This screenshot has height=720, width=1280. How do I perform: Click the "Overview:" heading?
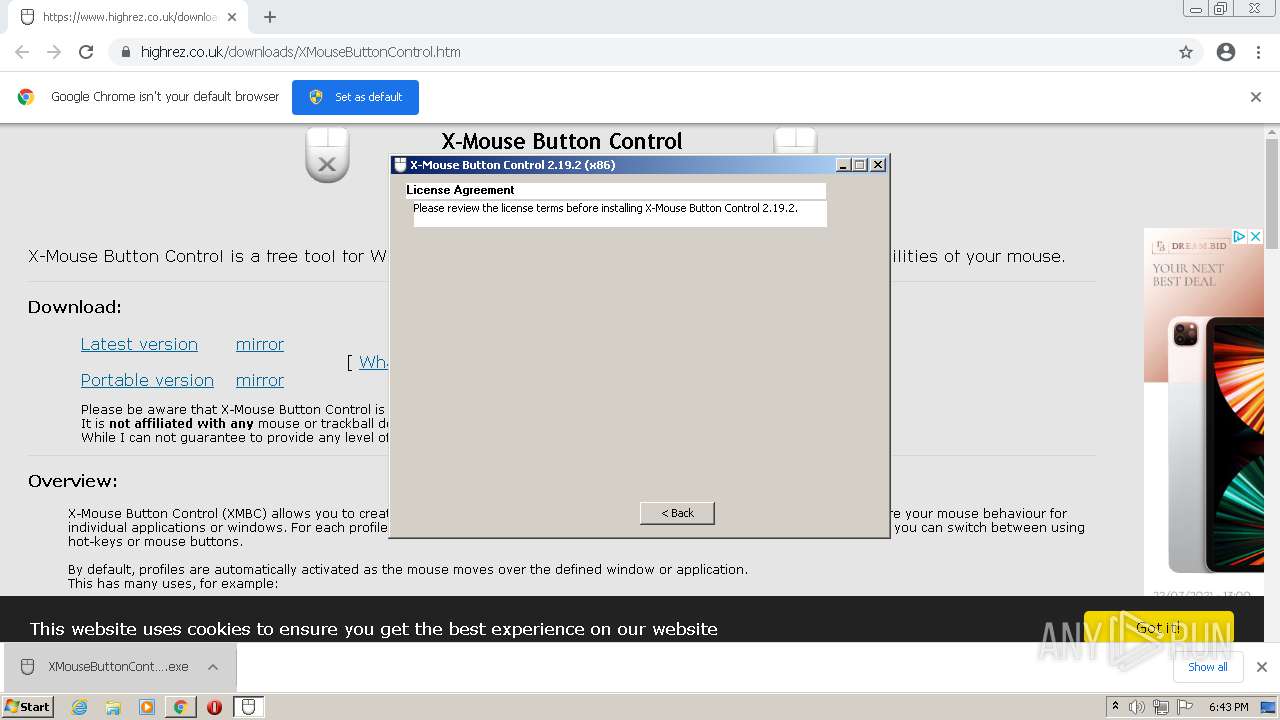point(72,481)
